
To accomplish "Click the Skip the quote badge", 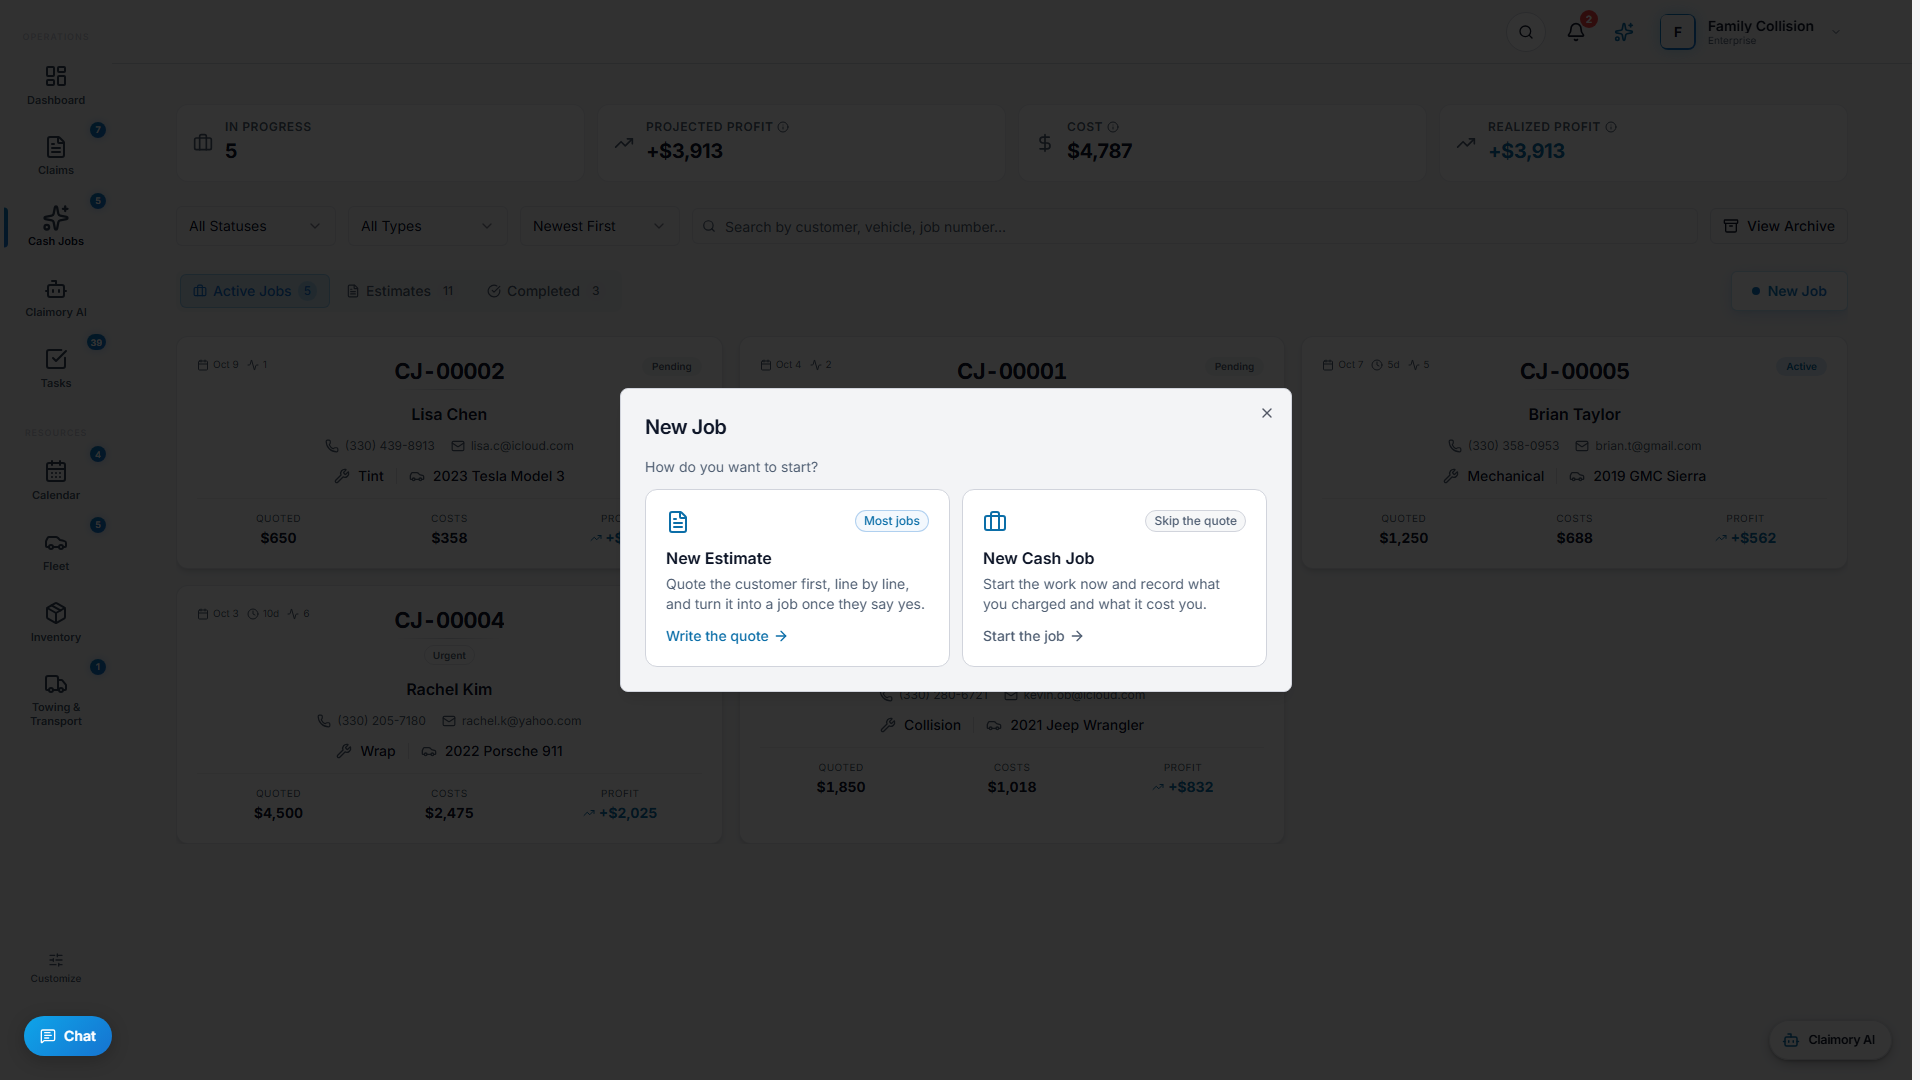I will [x=1195, y=521].
